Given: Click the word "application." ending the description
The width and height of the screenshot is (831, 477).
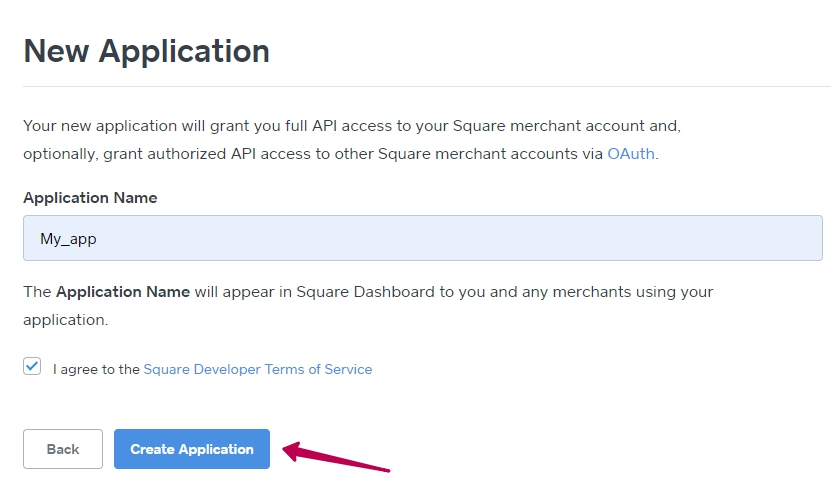Looking at the screenshot, I should click(x=65, y=320).
